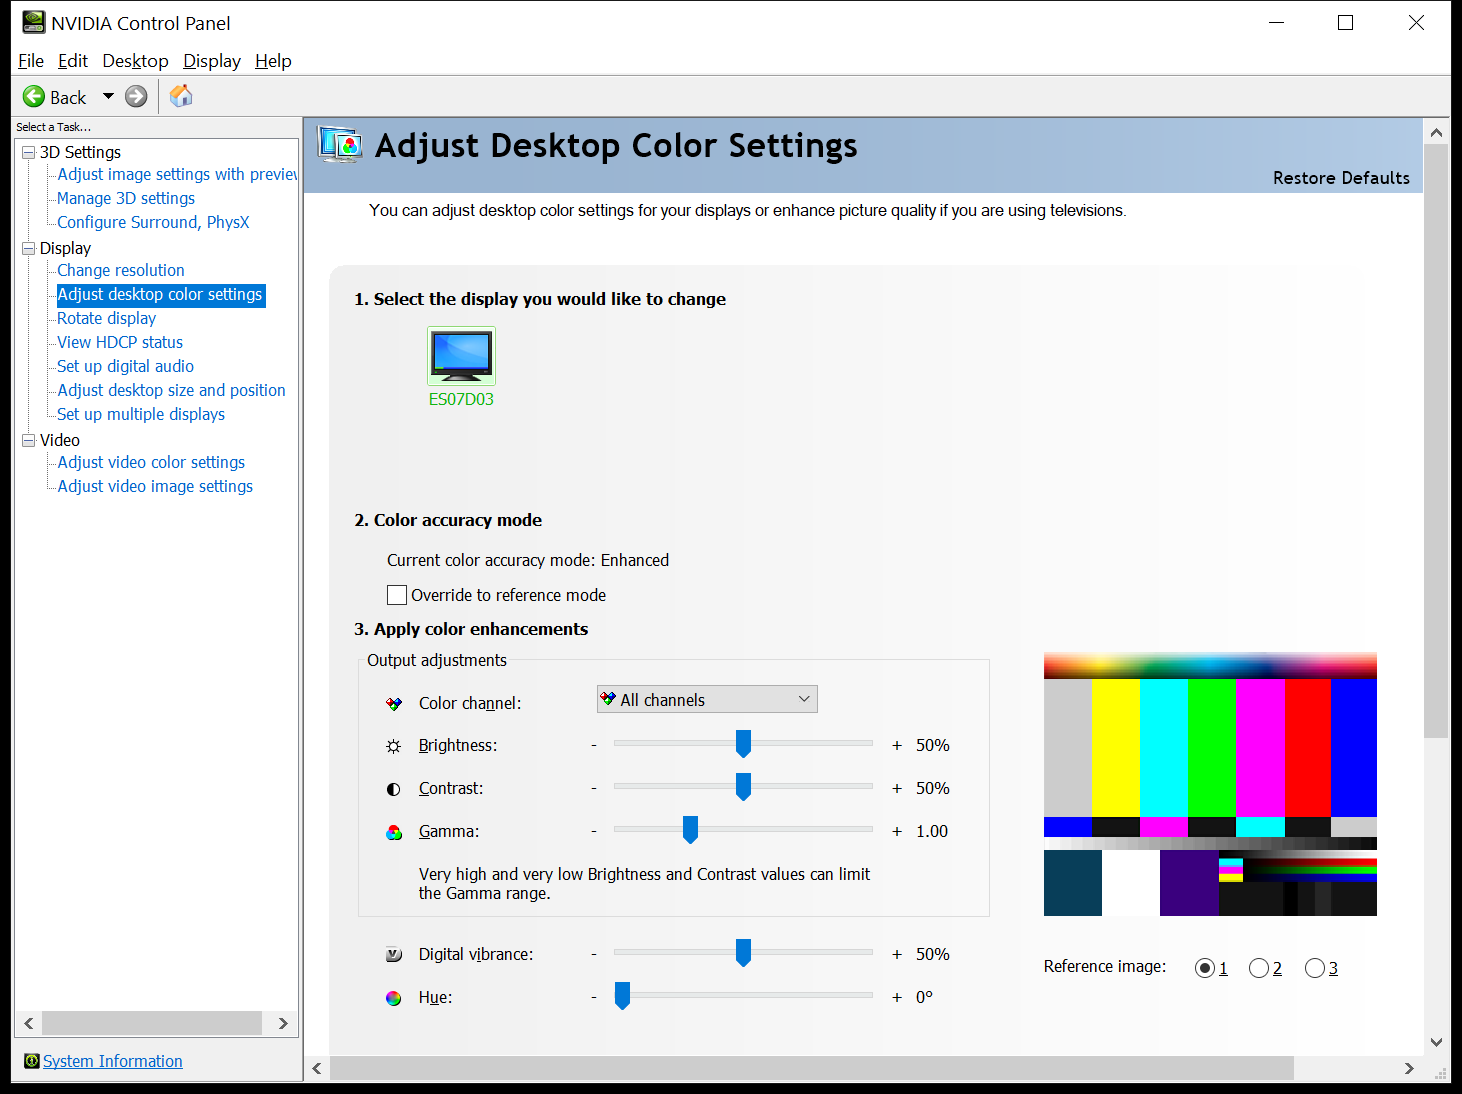Screen dimensions: 1462x1094
Task: Open the Back history dropdown arrow
Action: [108, 97]
